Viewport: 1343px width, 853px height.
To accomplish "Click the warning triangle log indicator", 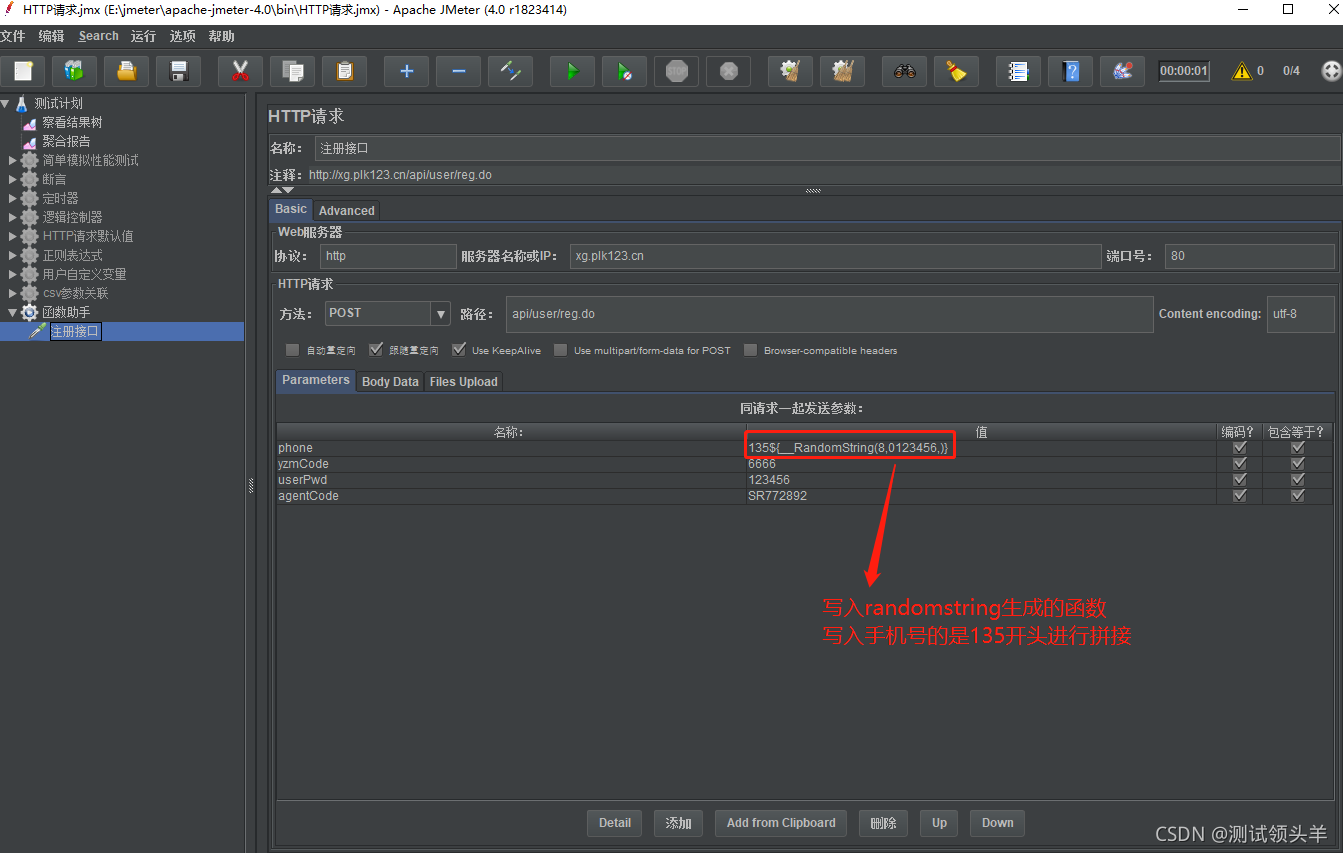I will point(1242,71).
